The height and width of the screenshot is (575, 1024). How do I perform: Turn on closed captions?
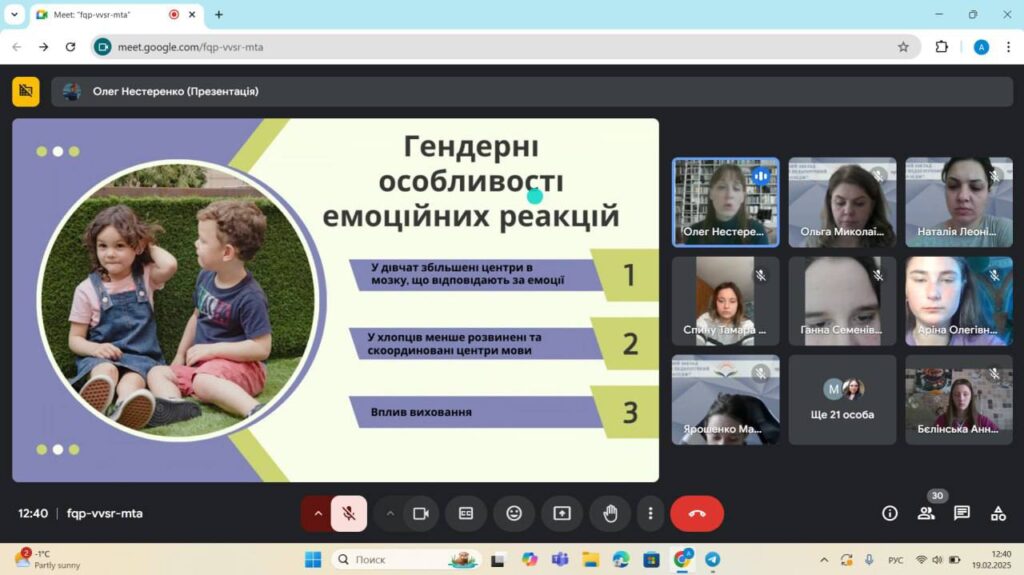pyautogui.click(x=466, y=513)
